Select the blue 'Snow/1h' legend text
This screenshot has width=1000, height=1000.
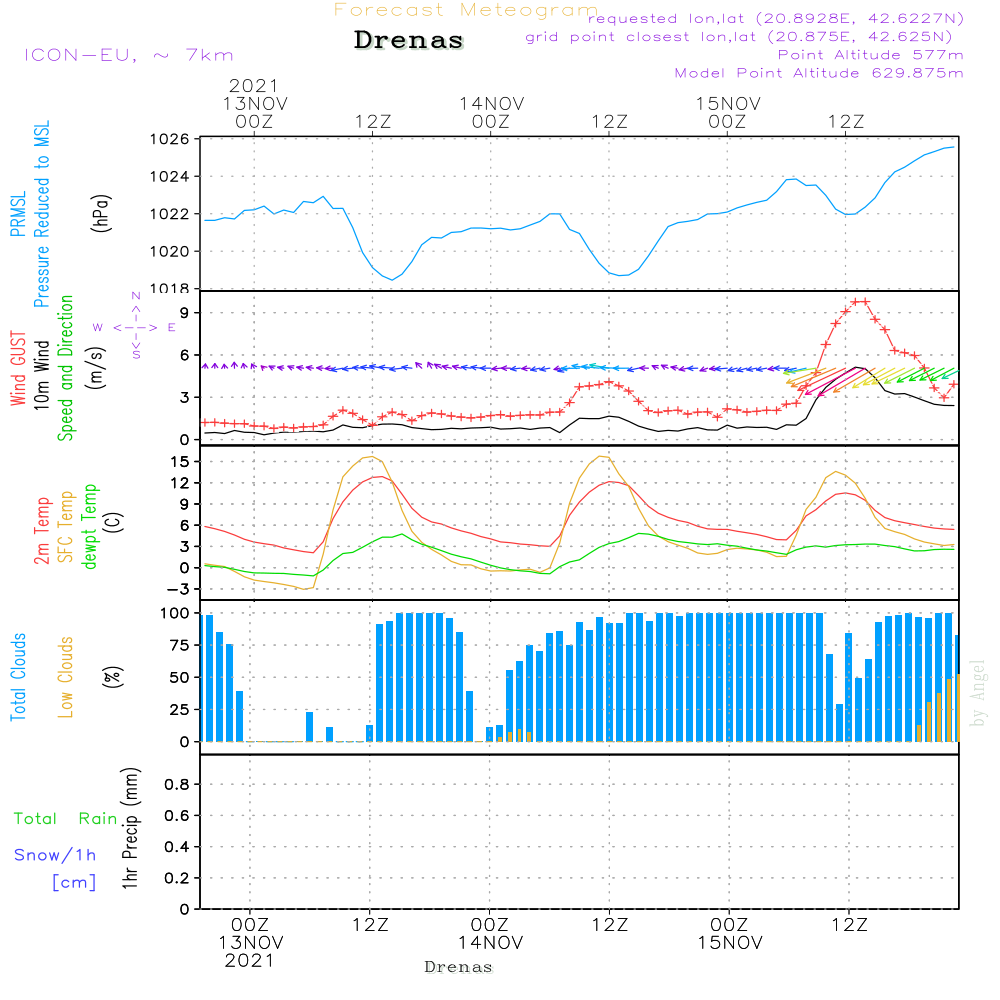point(55,855)
